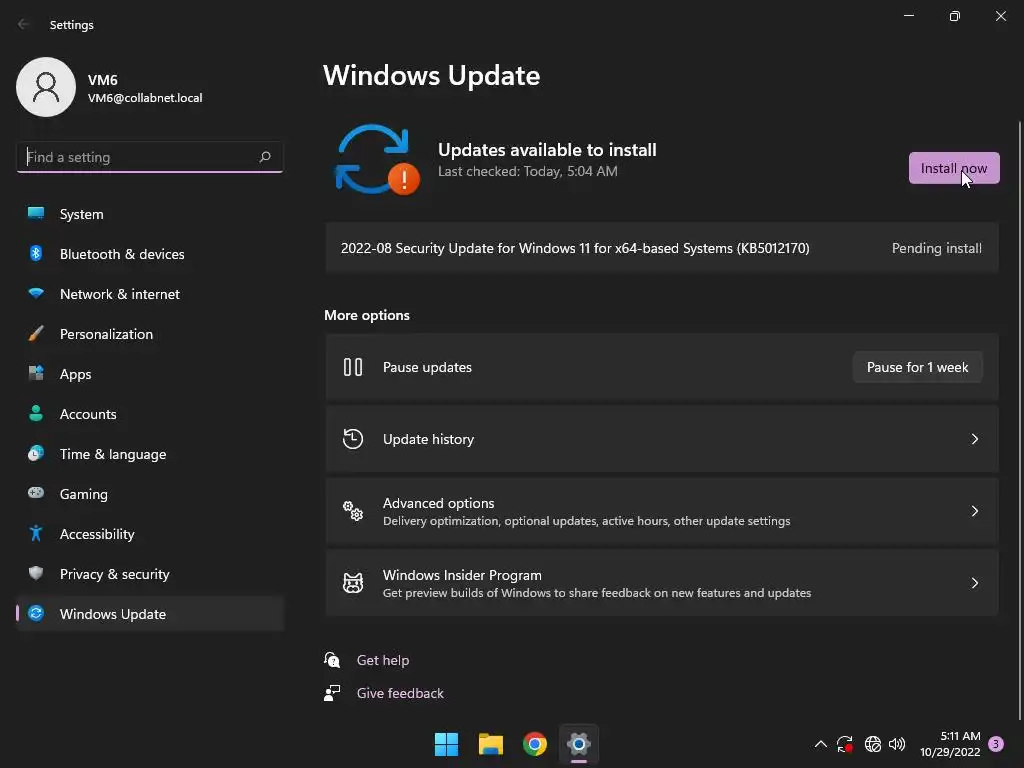The width and height of the screenshot is (1024, 768).
Task: Click the Advanced options gears icon
Action: pyautogui.click(x=353, y=511)
